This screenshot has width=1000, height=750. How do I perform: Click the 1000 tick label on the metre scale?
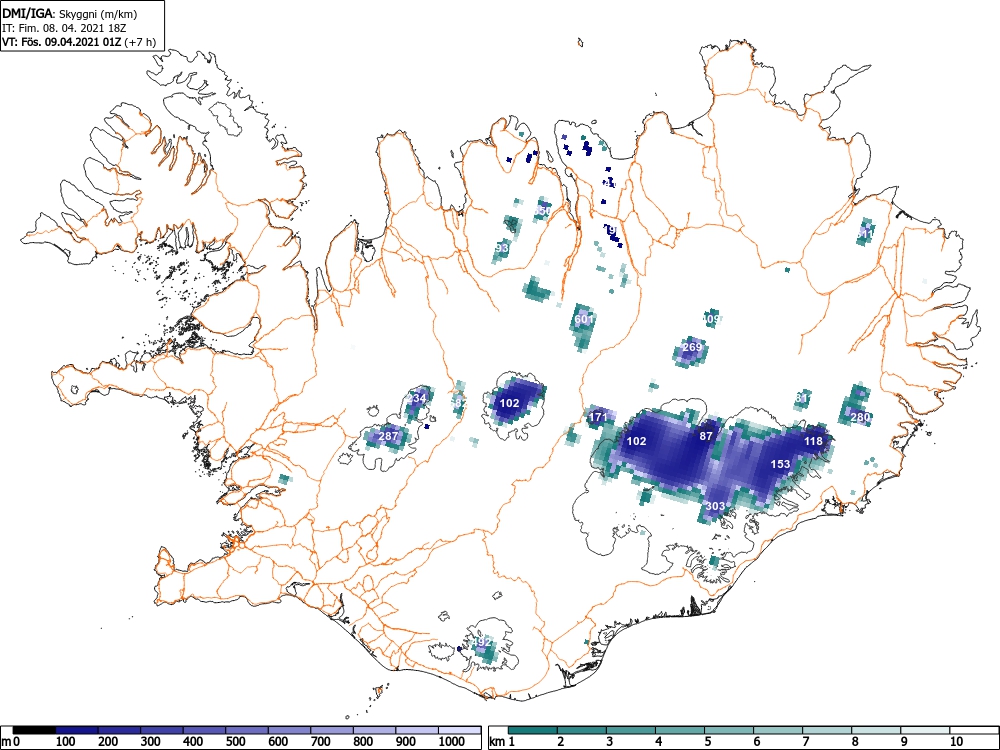451,742
